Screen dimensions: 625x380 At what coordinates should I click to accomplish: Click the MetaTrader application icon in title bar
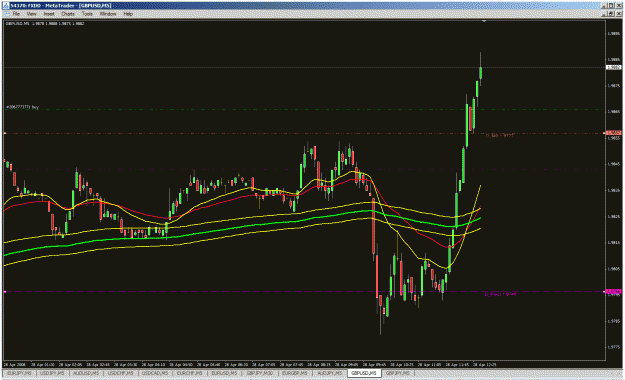pyautogui.click(x=6, y=6)
